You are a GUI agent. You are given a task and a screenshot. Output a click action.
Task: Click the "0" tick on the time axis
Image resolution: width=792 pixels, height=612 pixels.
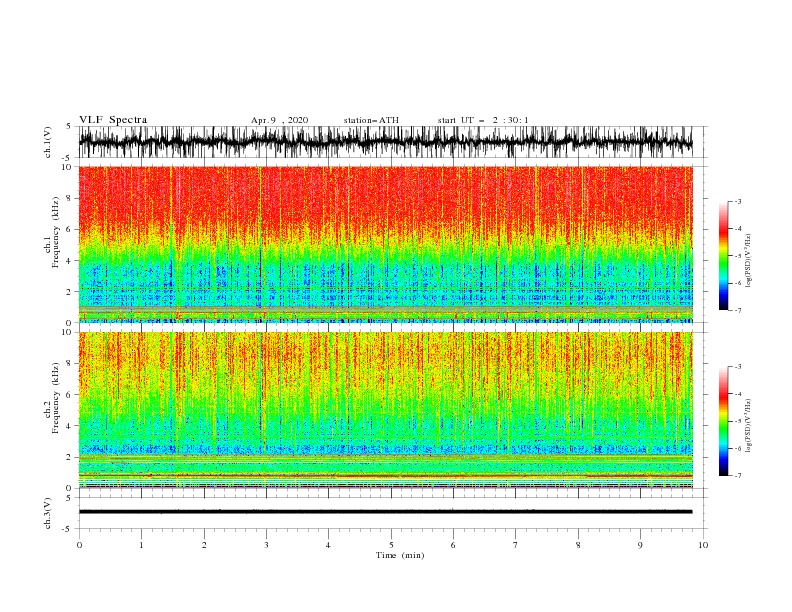coord(79,545)
